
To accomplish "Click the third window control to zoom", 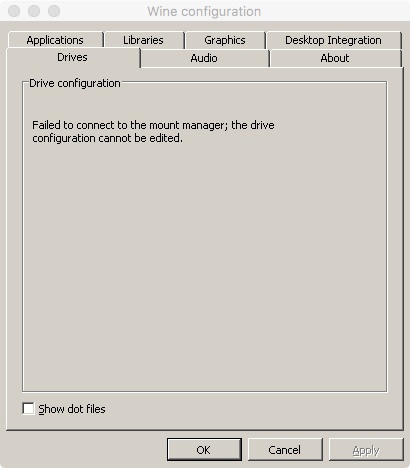I will coord(54,11).
